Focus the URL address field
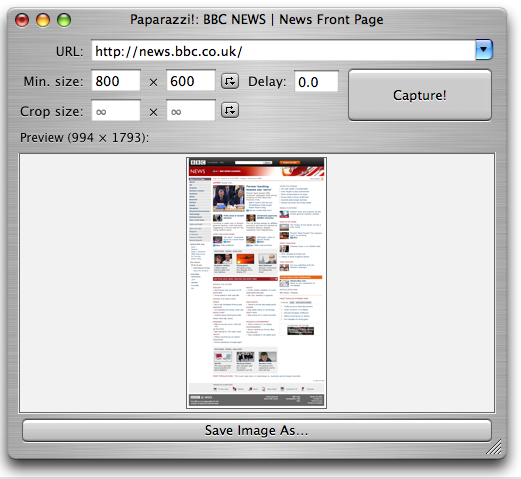 pyautogui.click(x=283, y=51)
